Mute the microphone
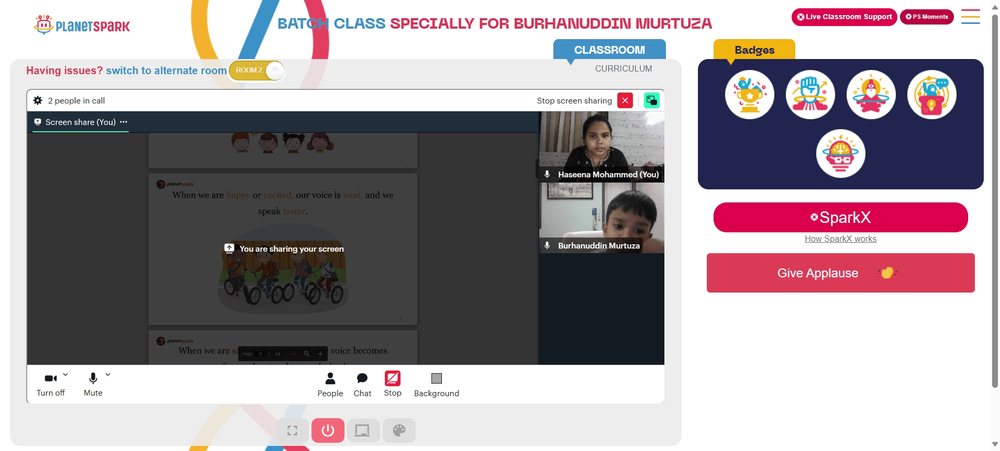 [92, 385]
